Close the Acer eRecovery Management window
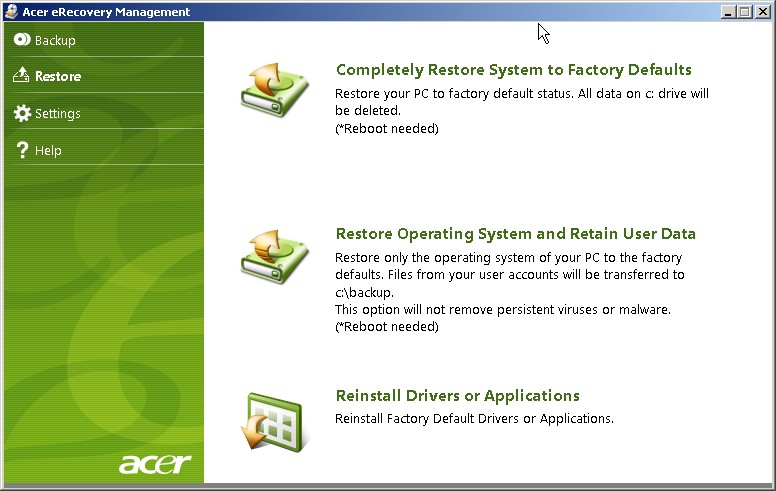This screenshot has width=776, height=491. click(x=762, y=12)
